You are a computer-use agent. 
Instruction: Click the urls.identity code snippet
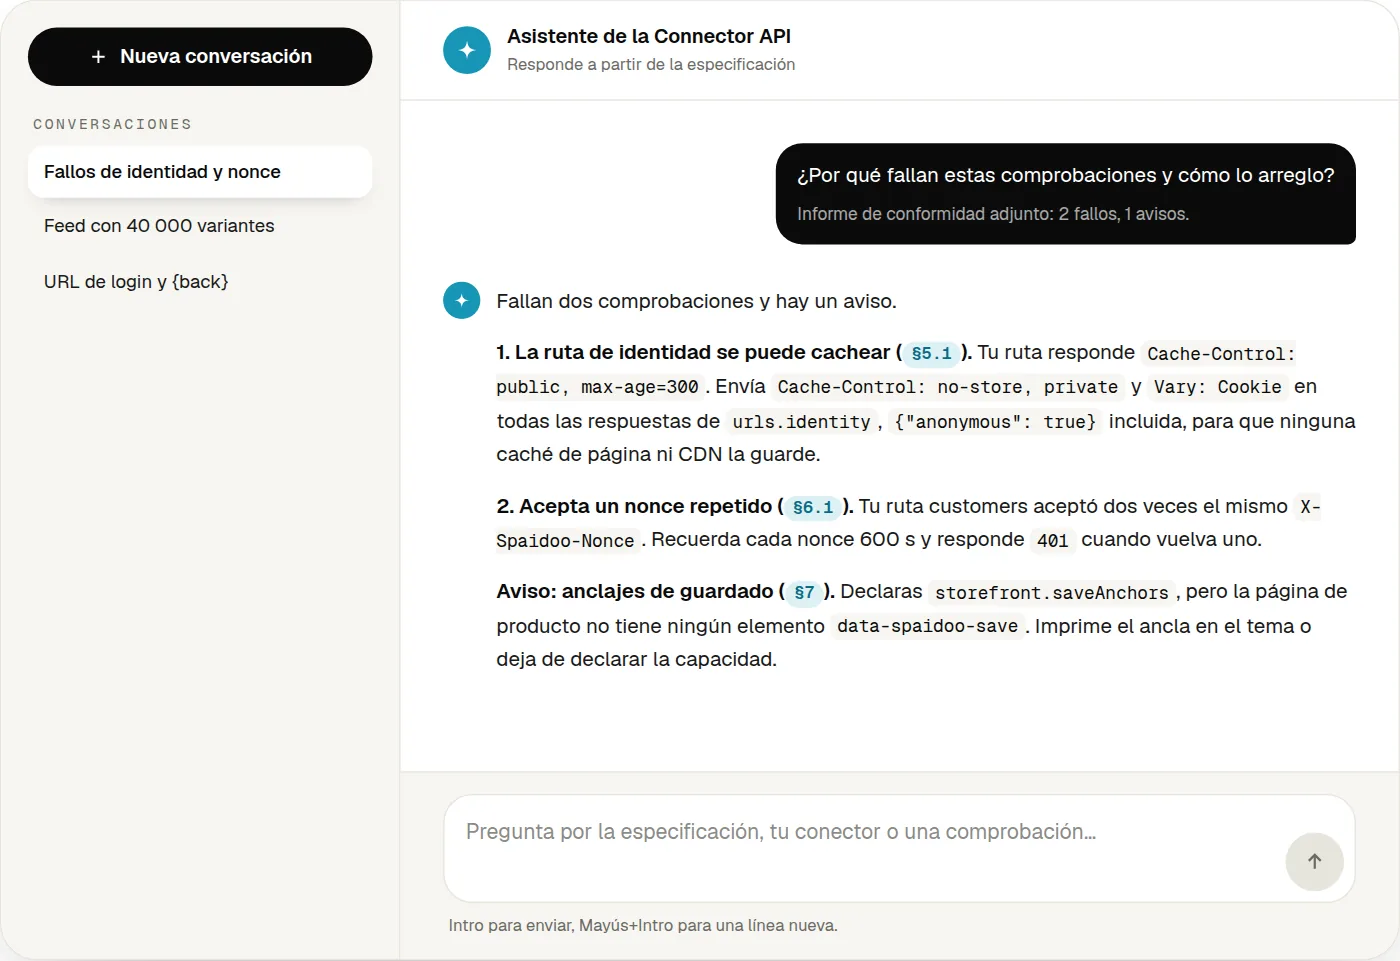click(x=801, y=422)
